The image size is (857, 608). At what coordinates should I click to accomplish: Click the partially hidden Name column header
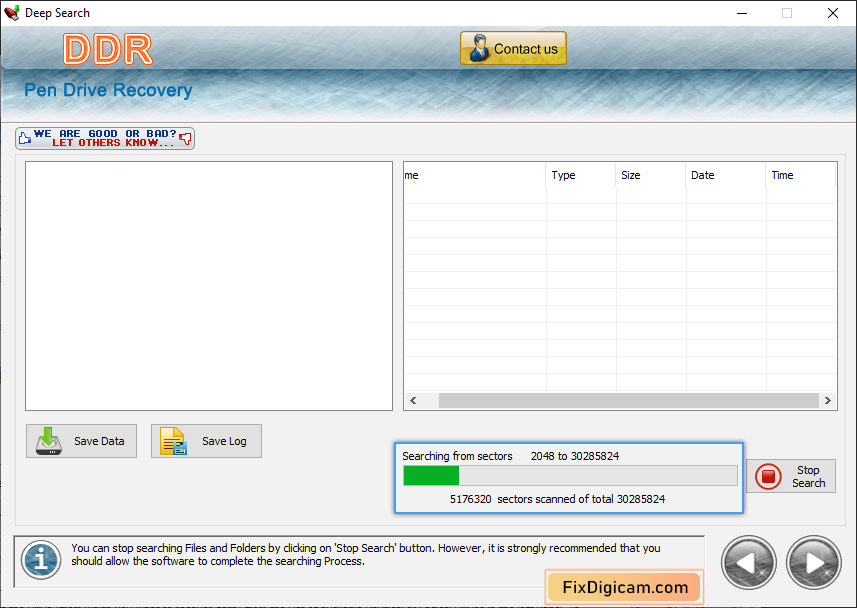click(474, 175)
